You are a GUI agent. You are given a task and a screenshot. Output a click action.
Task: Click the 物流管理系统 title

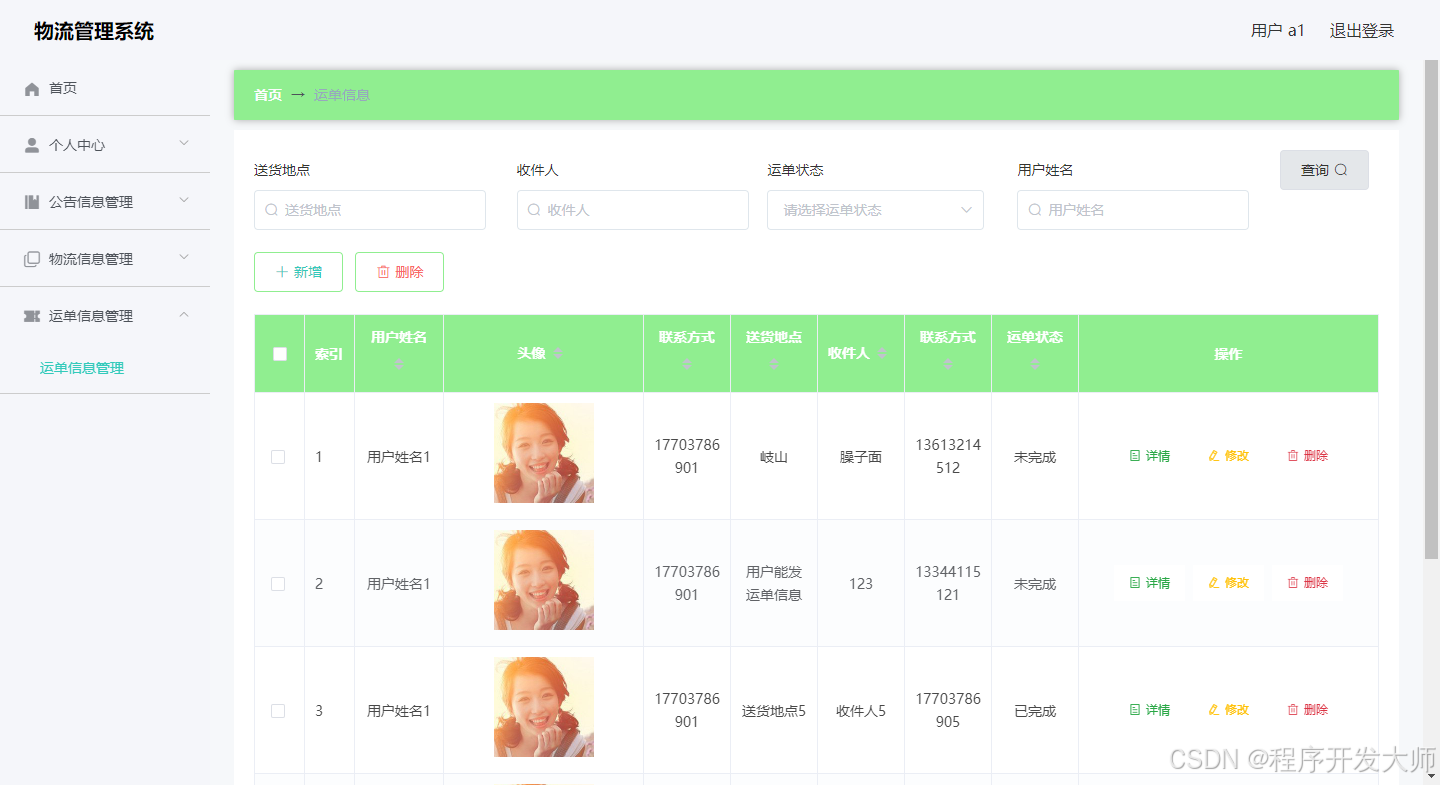[94, 31]
